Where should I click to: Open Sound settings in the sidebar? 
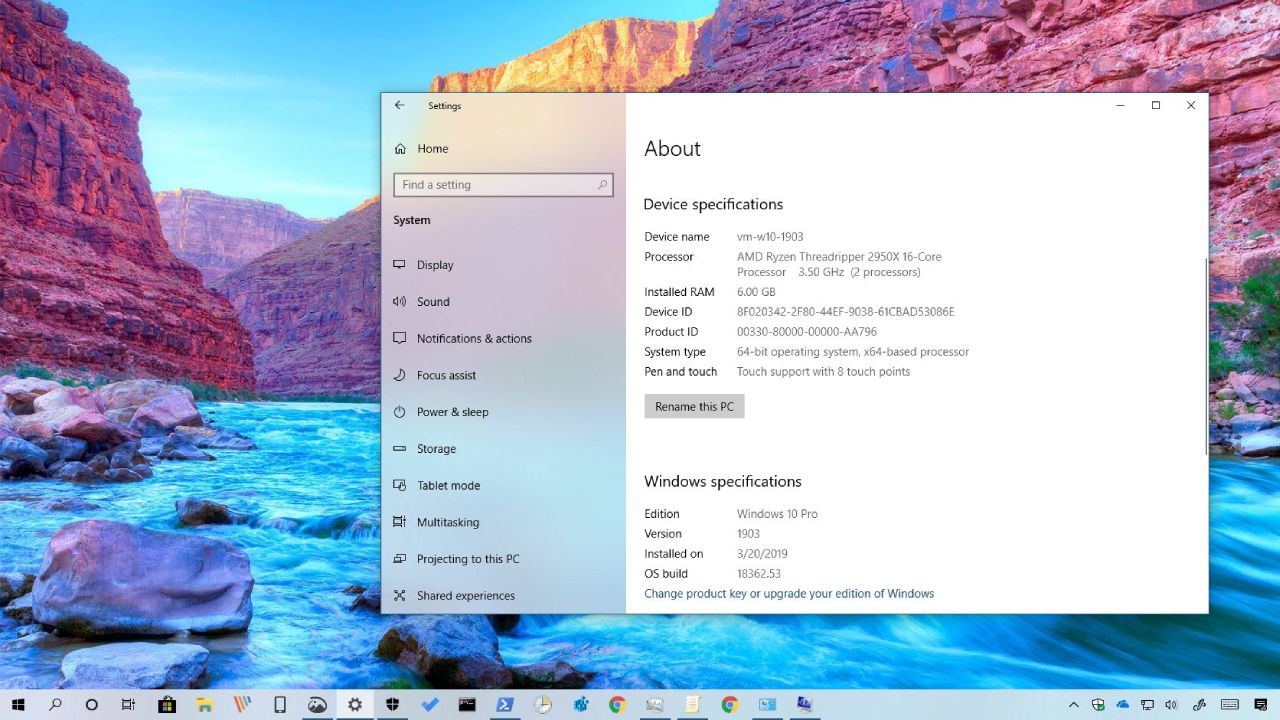[x=433, y=301]
